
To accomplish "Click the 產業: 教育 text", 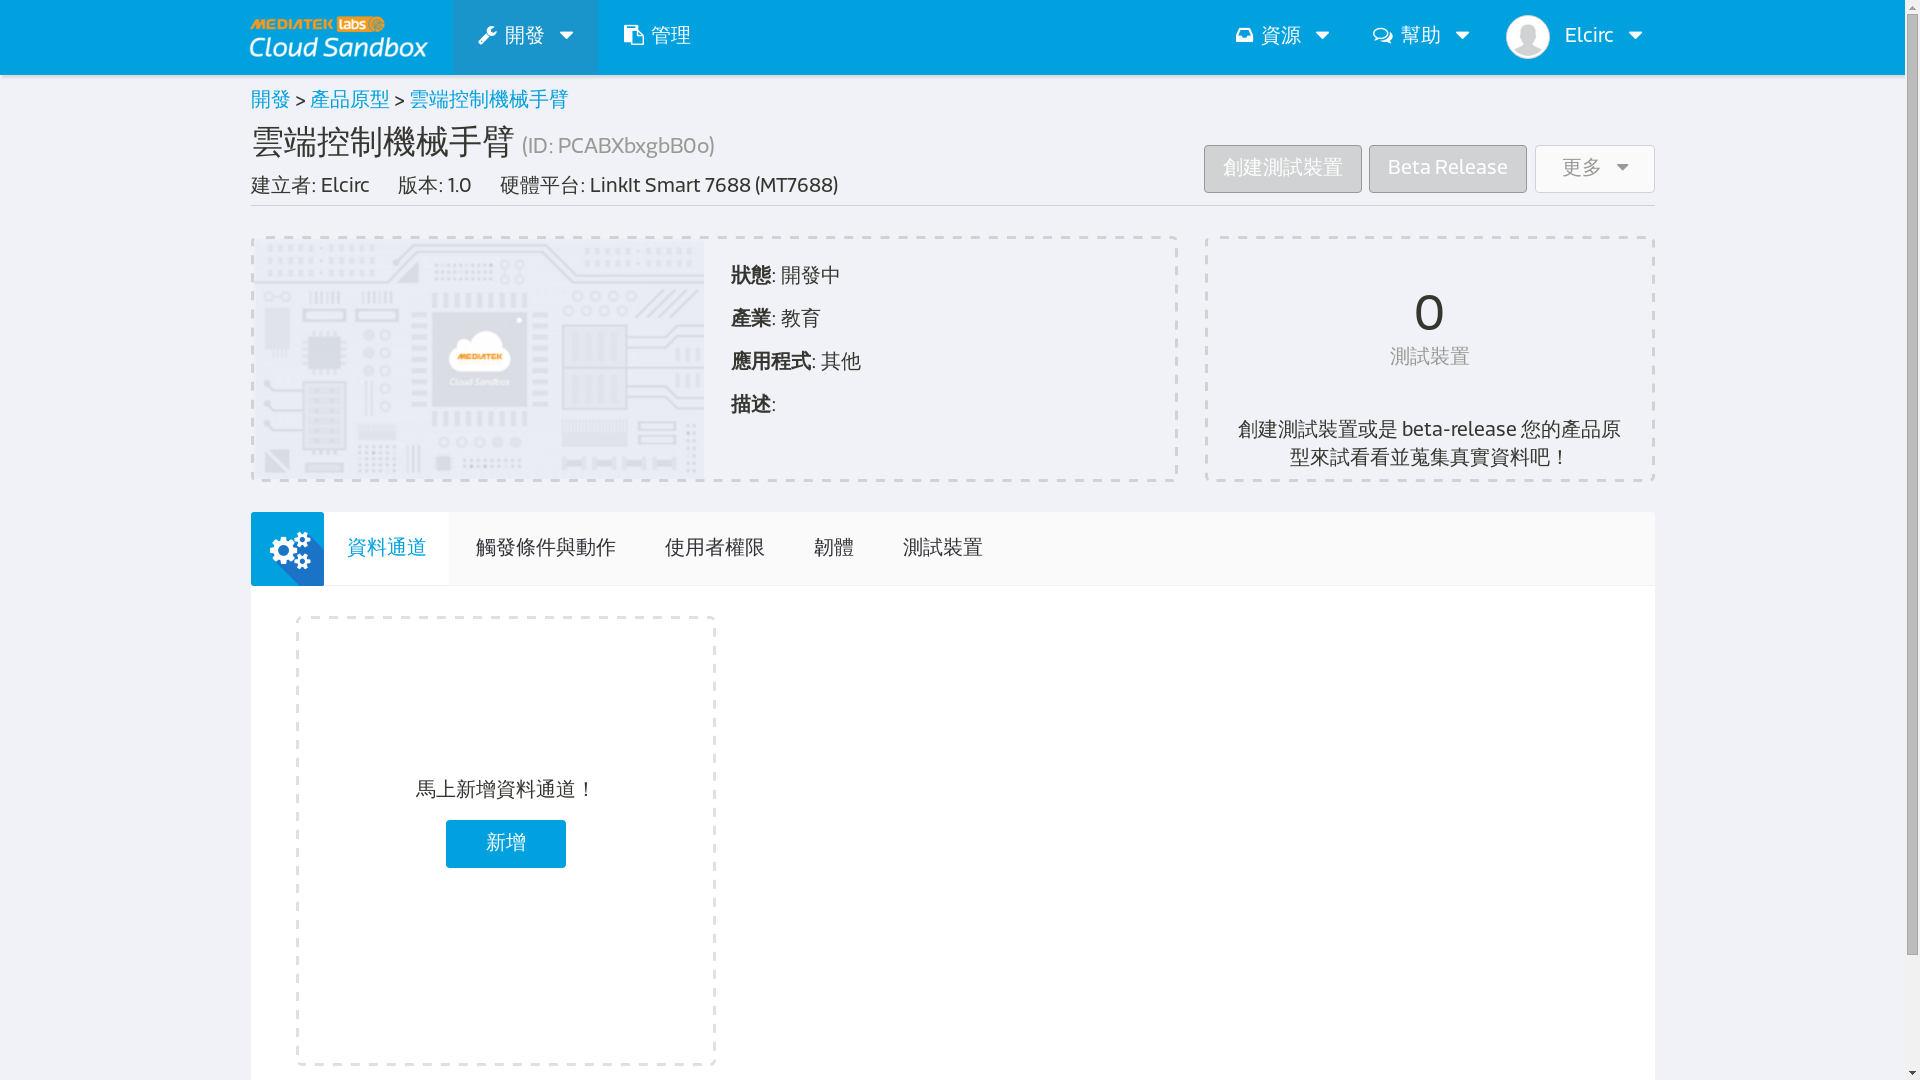I will 776,319.
